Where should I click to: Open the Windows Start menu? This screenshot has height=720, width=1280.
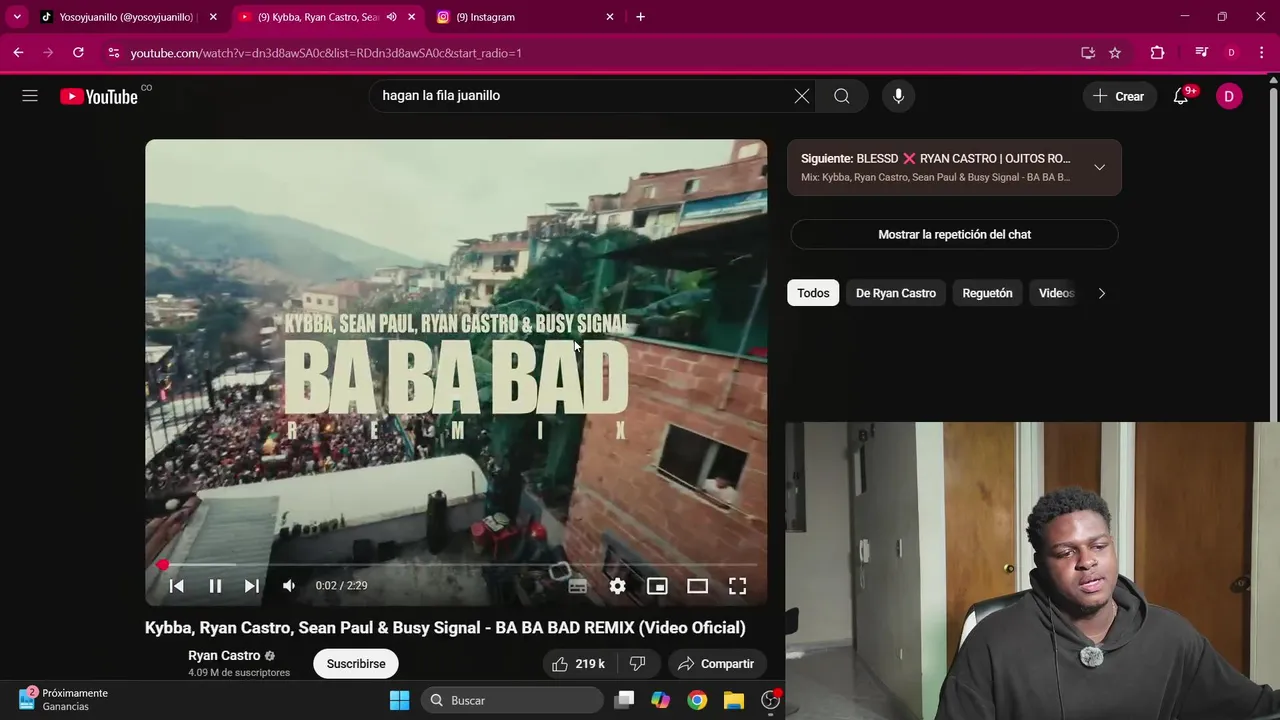click(399, 700)
